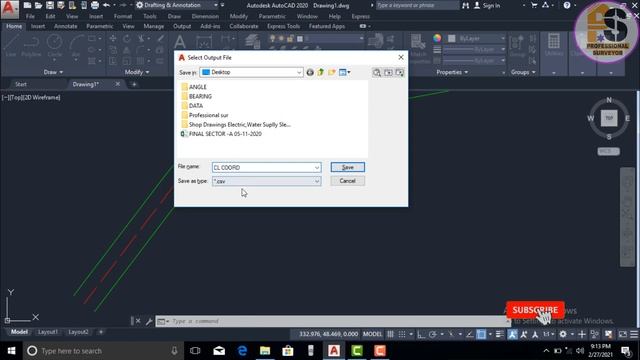Image resolution: width=640 pixels, height=360 pixels.
Task: Open the Mail taskbar icon
Action: (219, 351)
